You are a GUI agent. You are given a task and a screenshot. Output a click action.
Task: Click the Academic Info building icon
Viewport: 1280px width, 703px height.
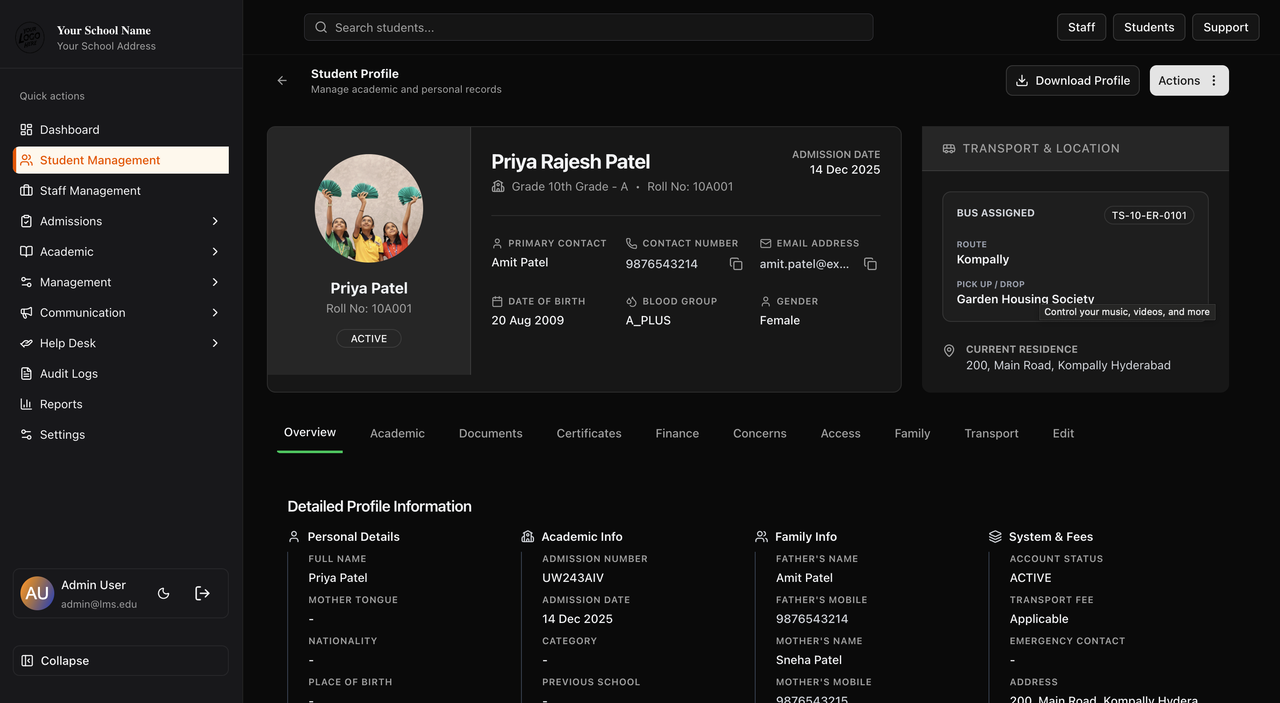pyautogui.click(x=528, y=537)
